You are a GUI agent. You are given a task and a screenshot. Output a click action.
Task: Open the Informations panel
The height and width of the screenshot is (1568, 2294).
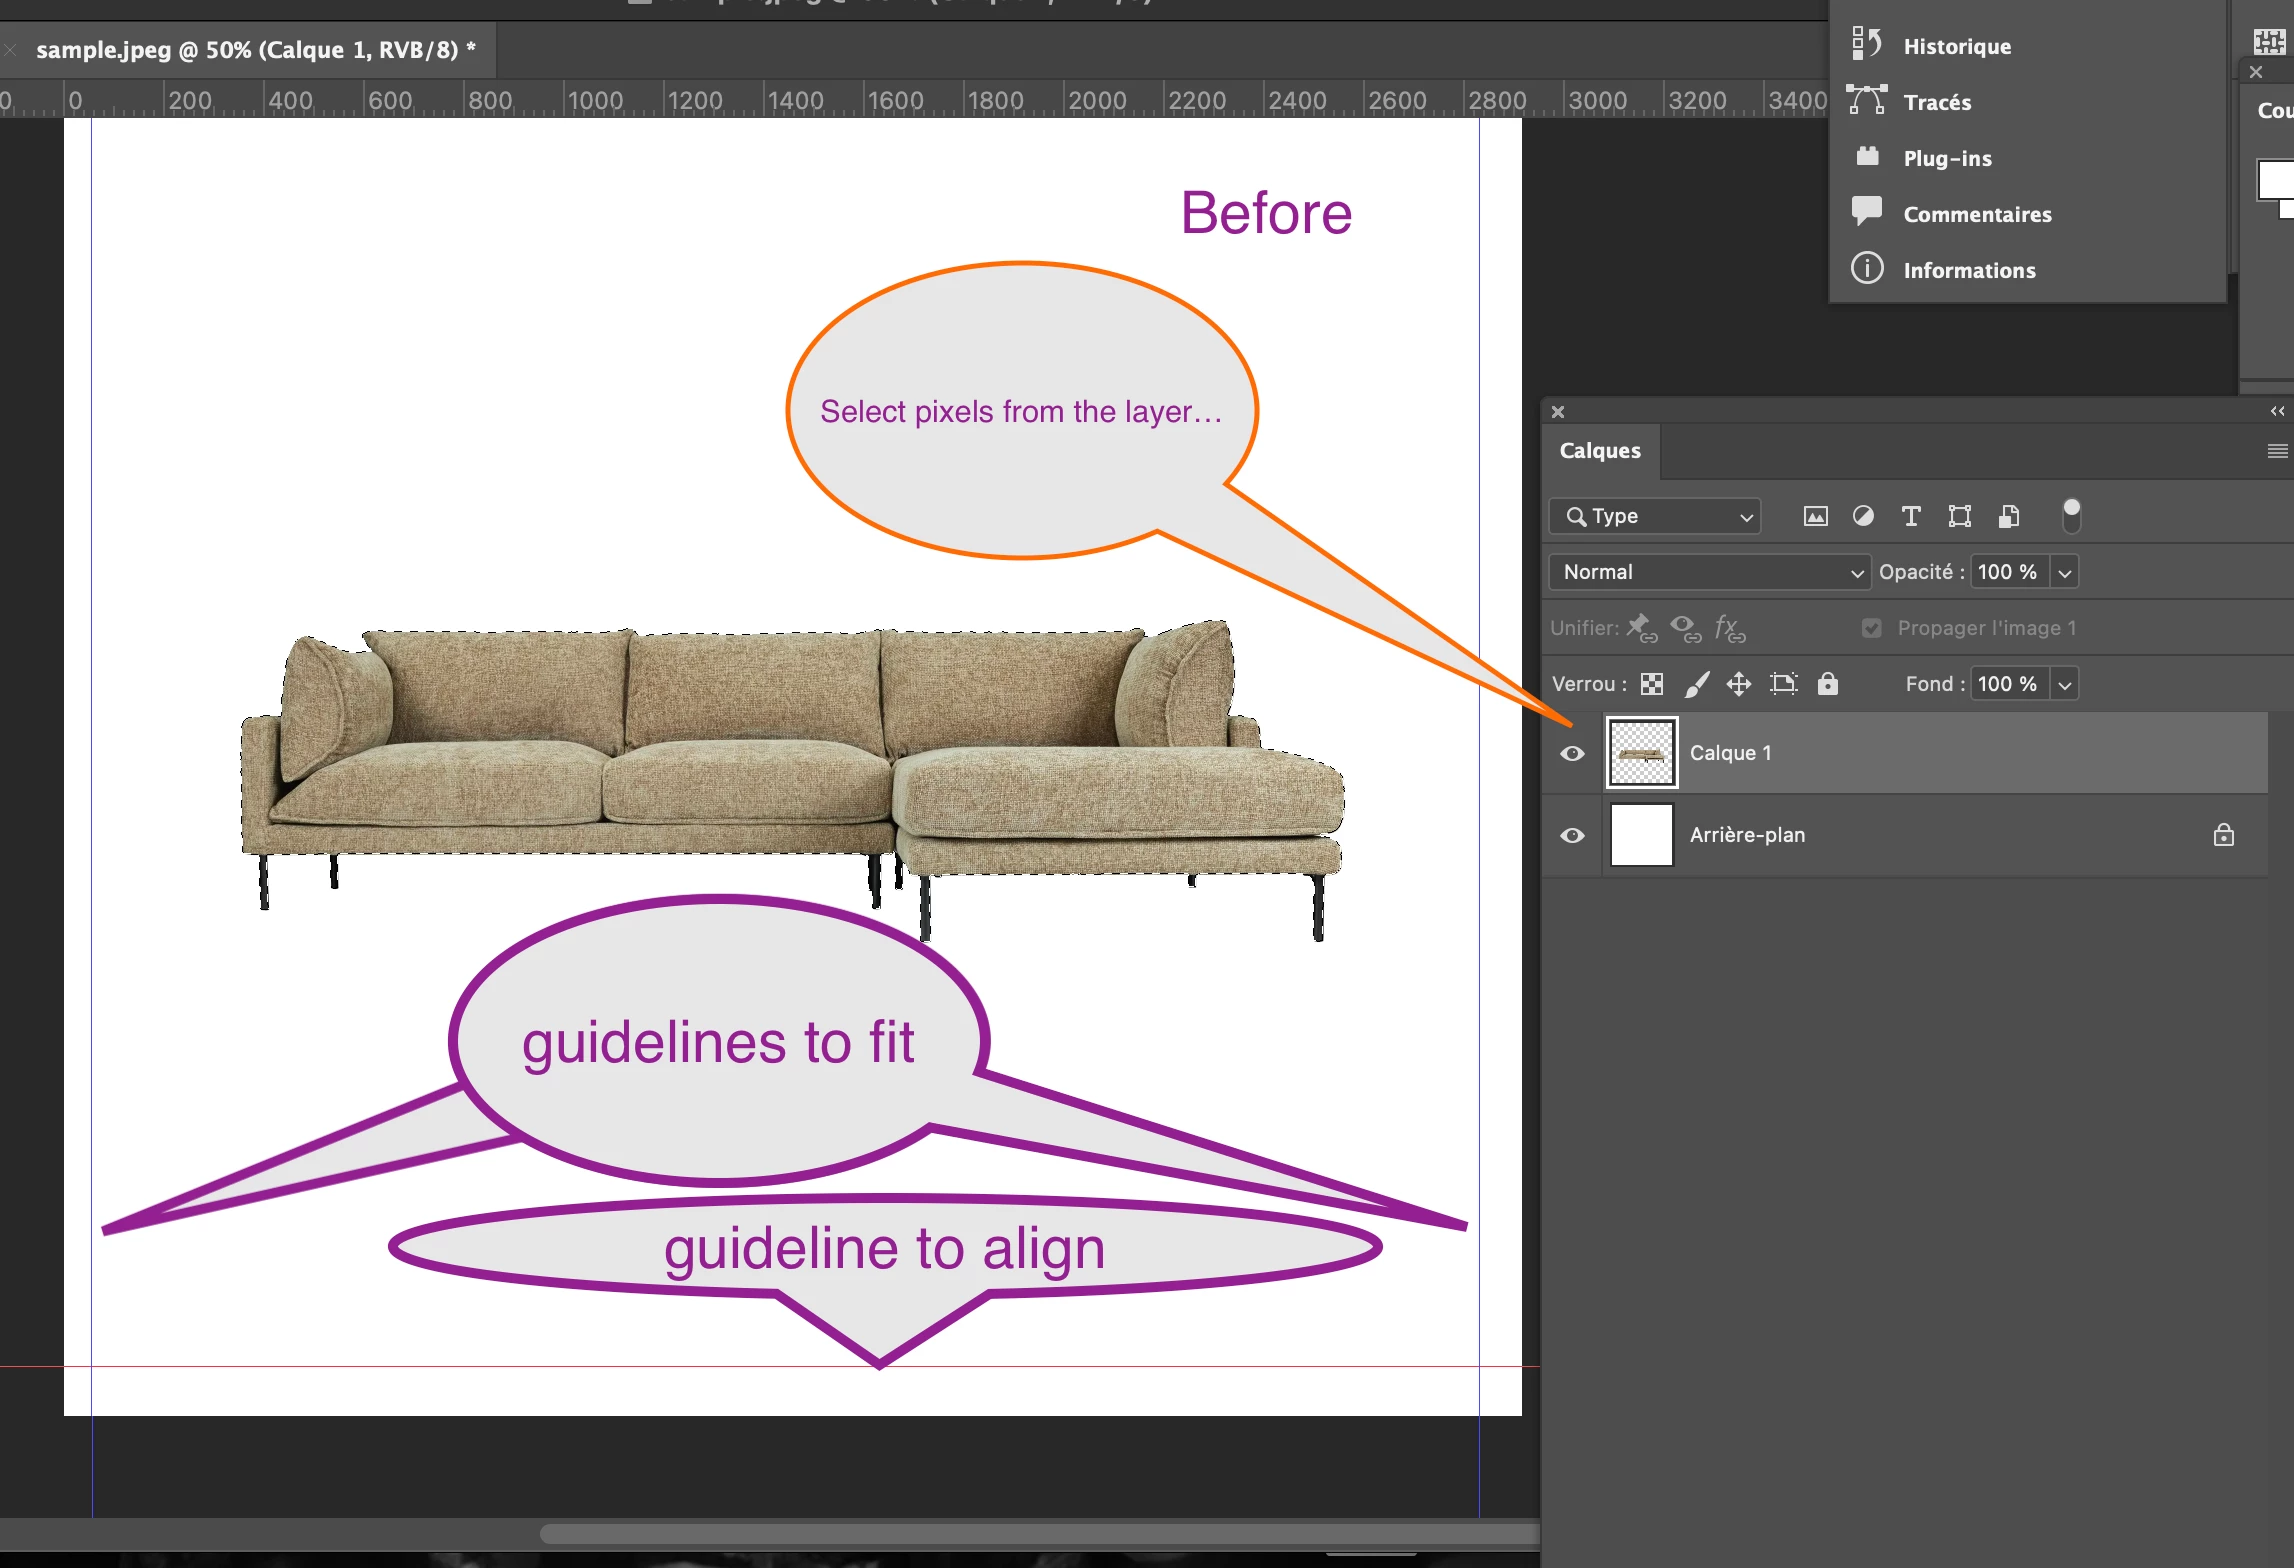pos(1968,270)
